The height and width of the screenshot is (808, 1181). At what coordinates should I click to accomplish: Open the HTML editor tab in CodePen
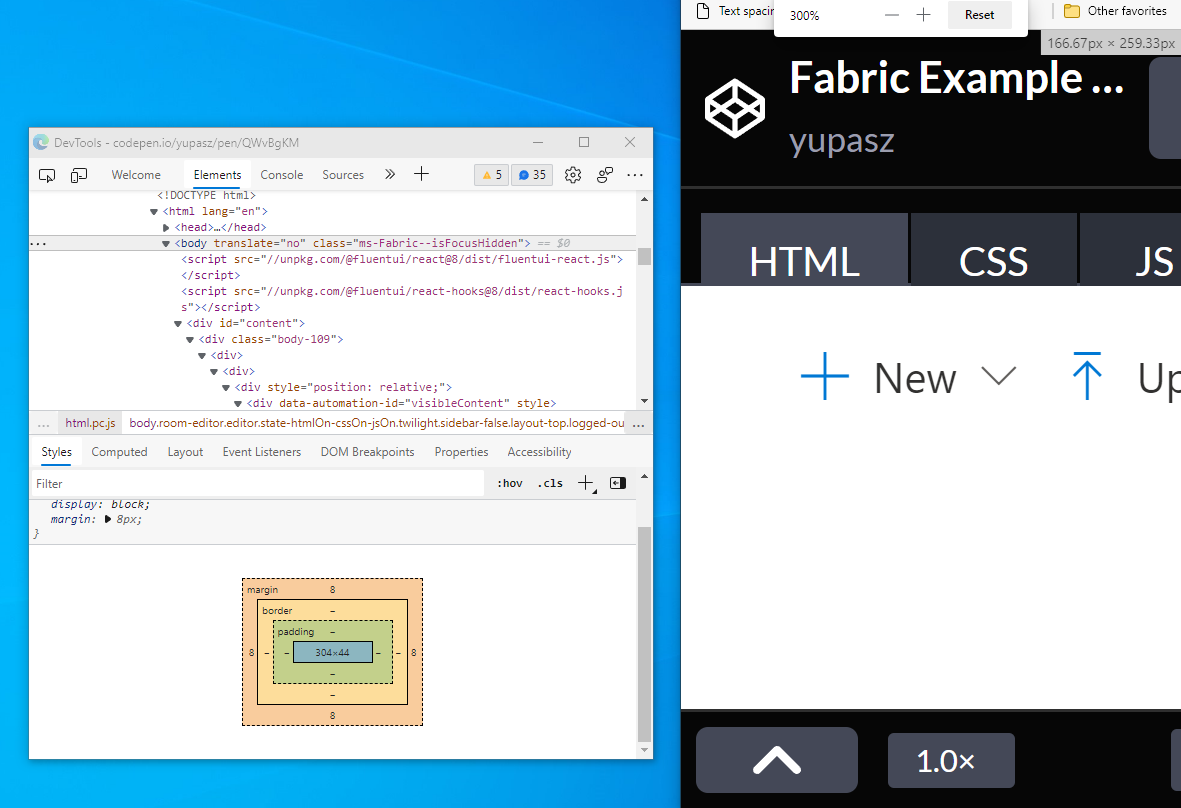click(x=804, y=249)
